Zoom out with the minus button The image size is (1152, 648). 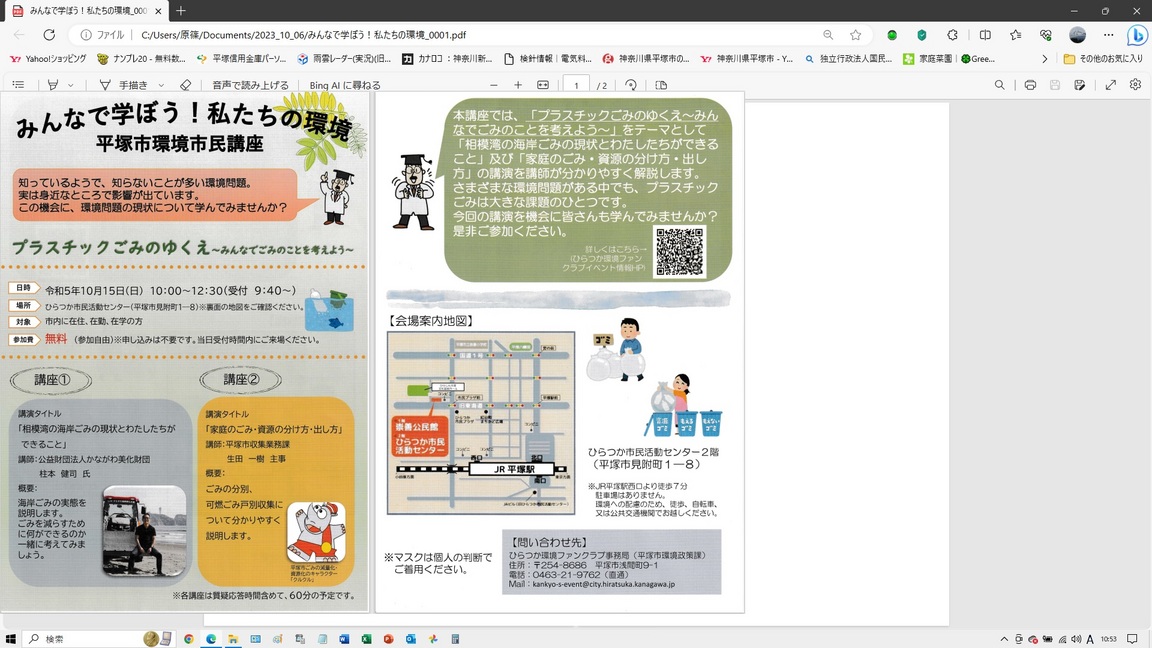[493, 85]
